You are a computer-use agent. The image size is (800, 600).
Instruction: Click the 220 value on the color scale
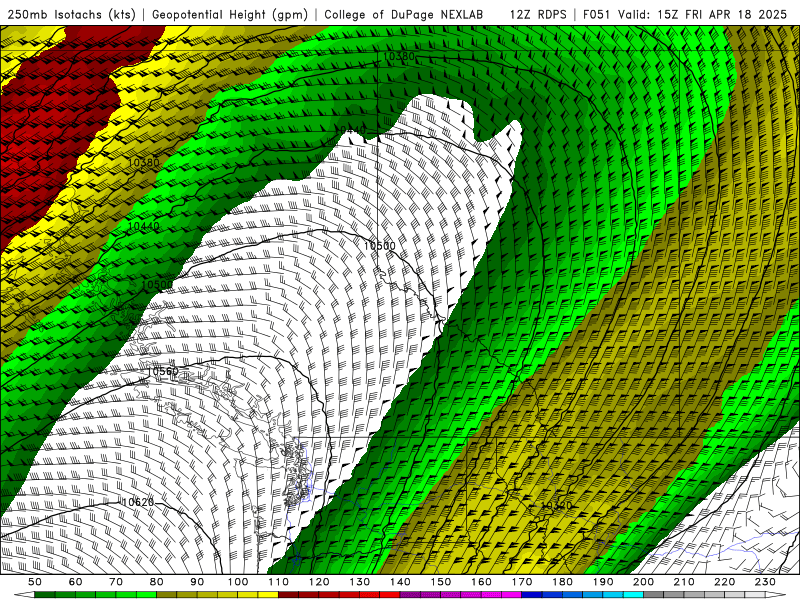725,582
